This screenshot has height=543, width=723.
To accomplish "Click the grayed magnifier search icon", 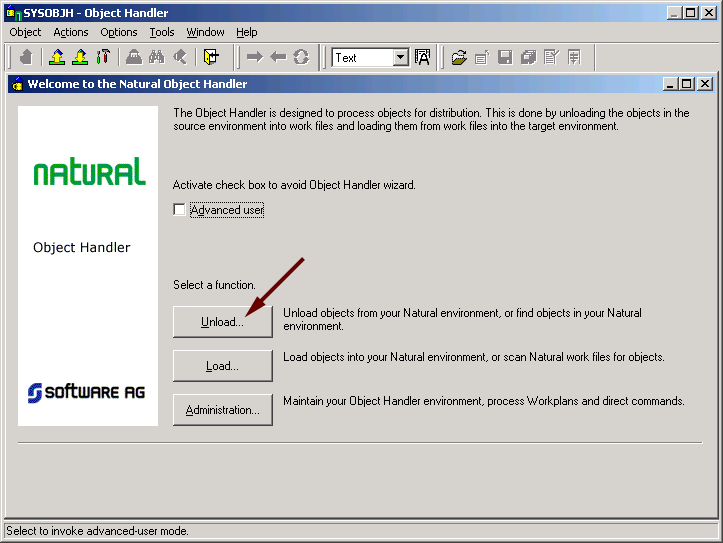I will 180,58.
